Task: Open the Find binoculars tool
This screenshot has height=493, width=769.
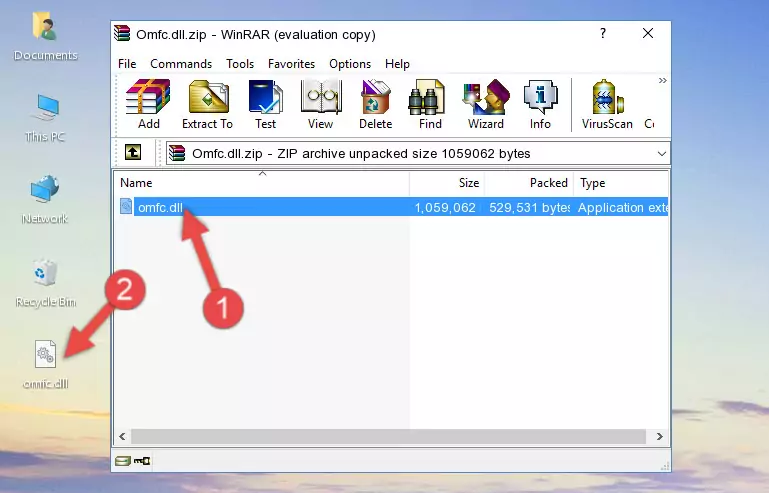Action: point(430,104)
